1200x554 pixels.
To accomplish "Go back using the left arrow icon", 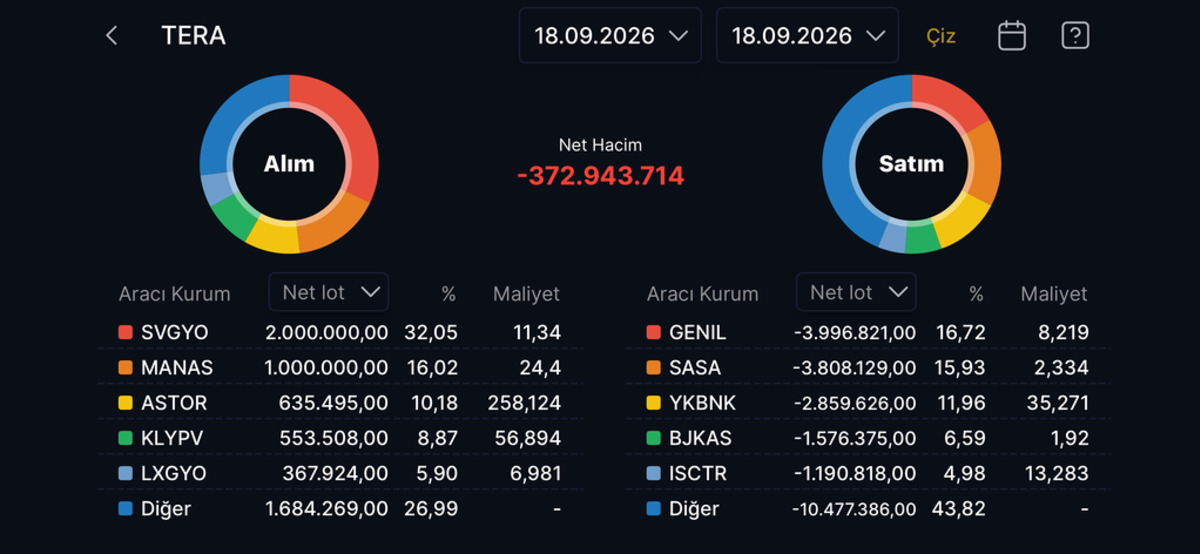I will [x=112, y=36].
